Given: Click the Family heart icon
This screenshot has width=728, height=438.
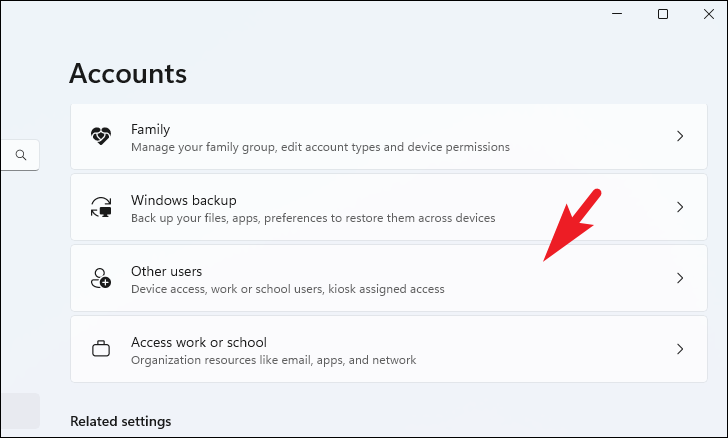Looking at the screenshot, I should [x=101, y=136].
